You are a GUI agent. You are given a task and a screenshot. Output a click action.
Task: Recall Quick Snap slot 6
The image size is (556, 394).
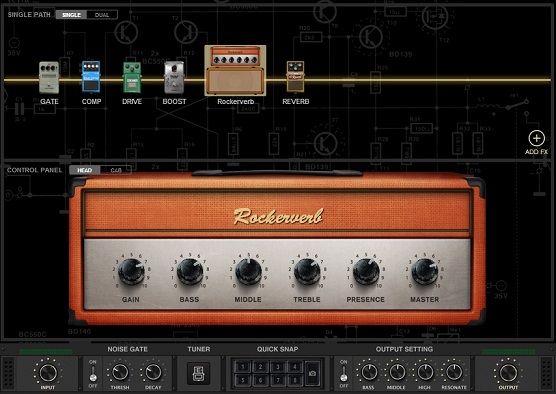[260, 380]
